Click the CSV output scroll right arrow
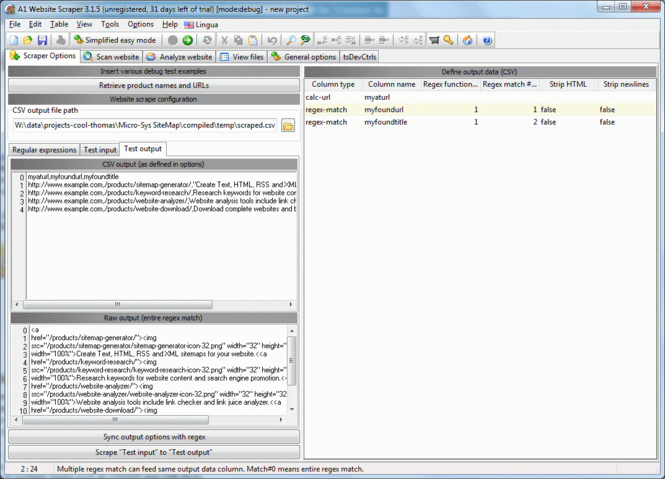The image size is (665, 479). pyautogui.click(x=291, y=304)
